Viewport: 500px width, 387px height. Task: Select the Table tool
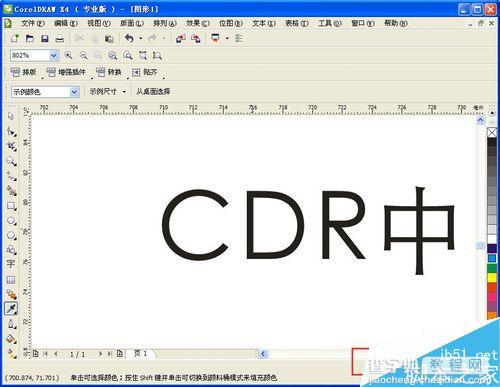tap(11, 279)
